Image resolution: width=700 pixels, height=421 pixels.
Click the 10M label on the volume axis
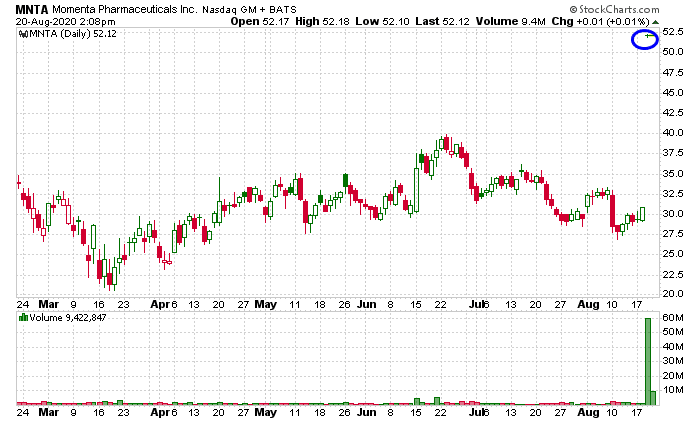tap(673, 390)
